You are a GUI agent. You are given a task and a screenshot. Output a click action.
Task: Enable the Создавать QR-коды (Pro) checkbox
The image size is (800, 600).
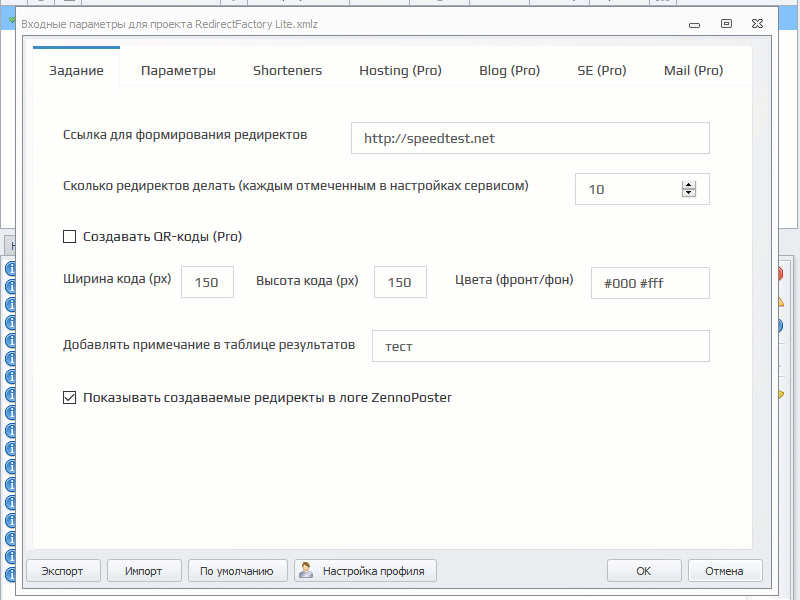[69, 236]
